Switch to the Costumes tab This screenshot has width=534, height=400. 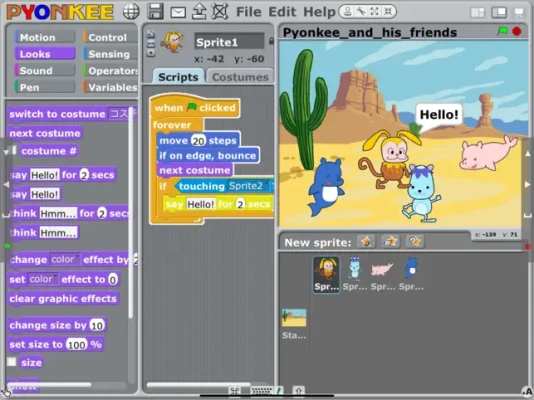pyautogui.click(x=240, y=77)
